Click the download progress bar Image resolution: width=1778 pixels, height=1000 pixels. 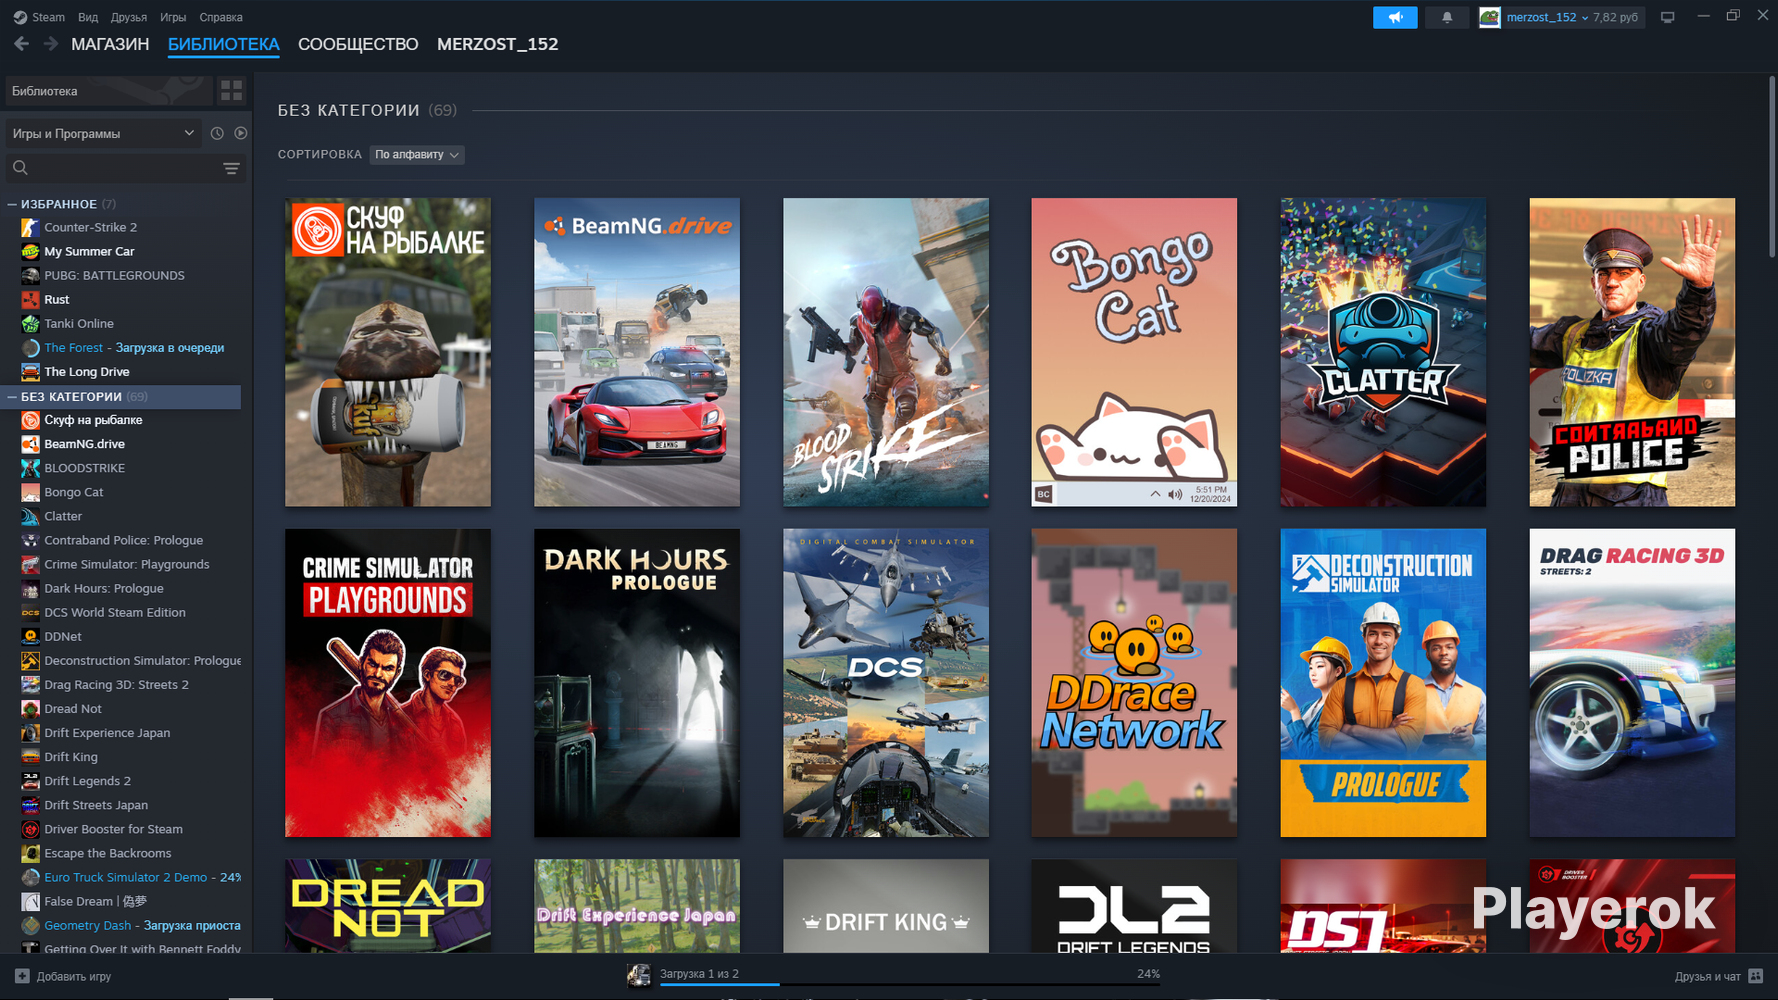point(910,985)
